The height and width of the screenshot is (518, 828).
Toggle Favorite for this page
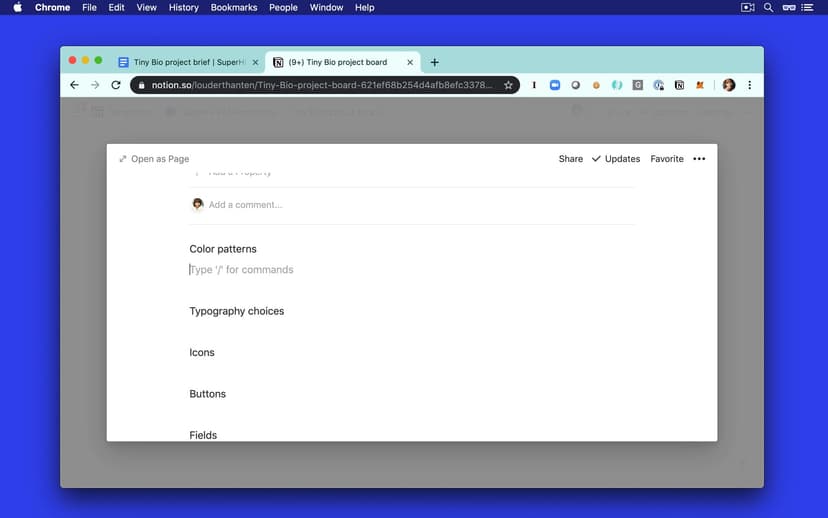(x=667, y=159)
